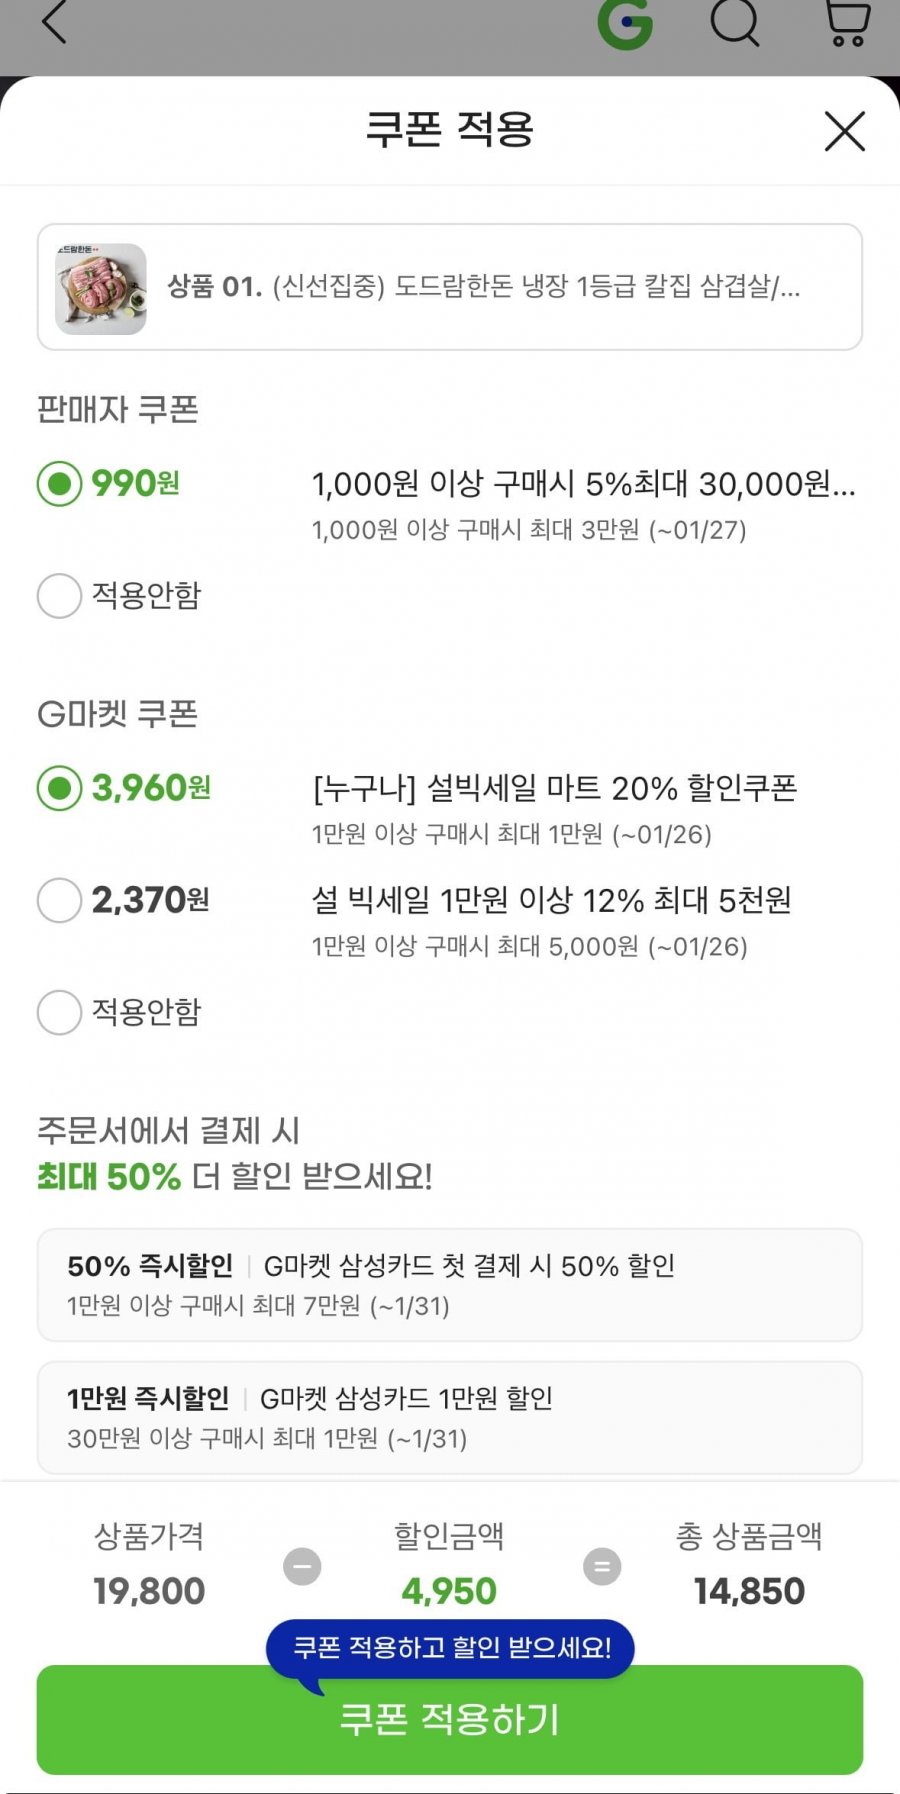The height and width of the screenshot is (1794, 900).
Task: Select 적용안함 under G마켓 쿠폰
Action: coord(60,1012)
